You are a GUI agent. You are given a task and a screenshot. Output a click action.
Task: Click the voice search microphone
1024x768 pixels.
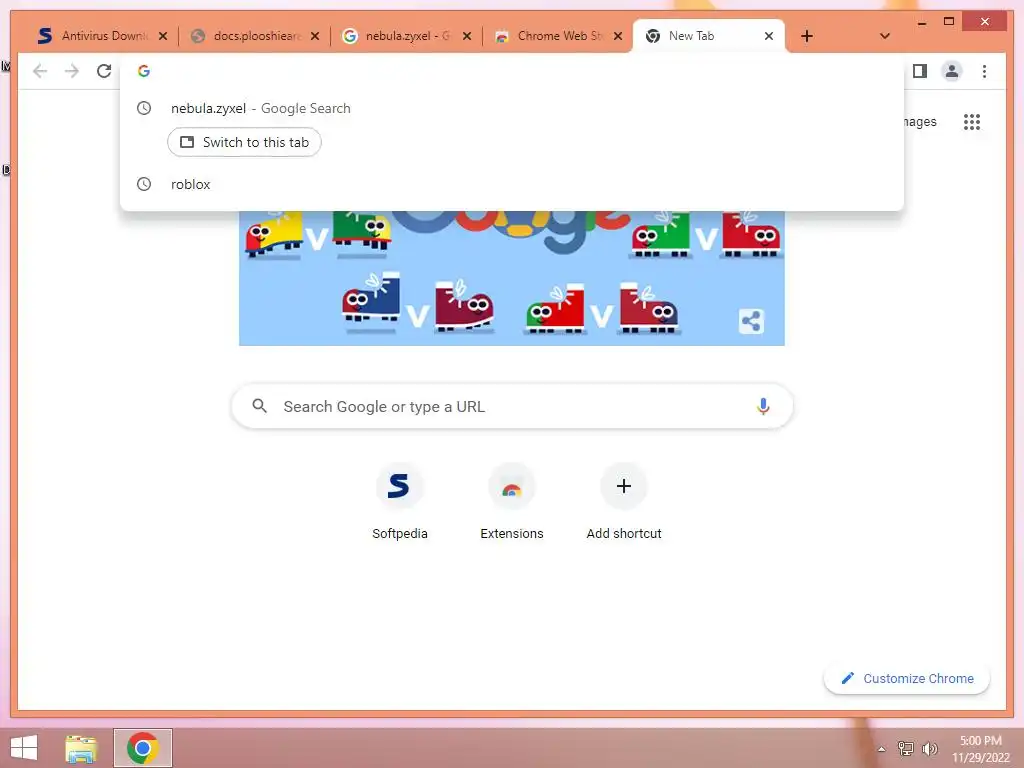point(763,406)
